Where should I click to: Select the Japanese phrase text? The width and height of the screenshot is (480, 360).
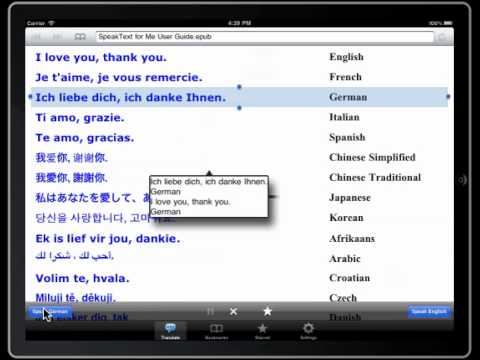92,198
